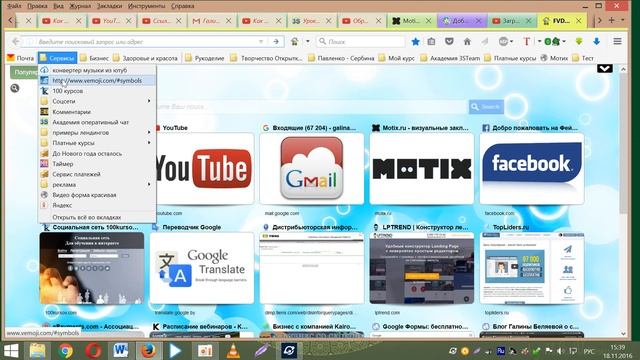Viewport: 640px width, 360px height.
Task: Select конвертер музыки из ютуб bookmark
Action: point(97,70)
